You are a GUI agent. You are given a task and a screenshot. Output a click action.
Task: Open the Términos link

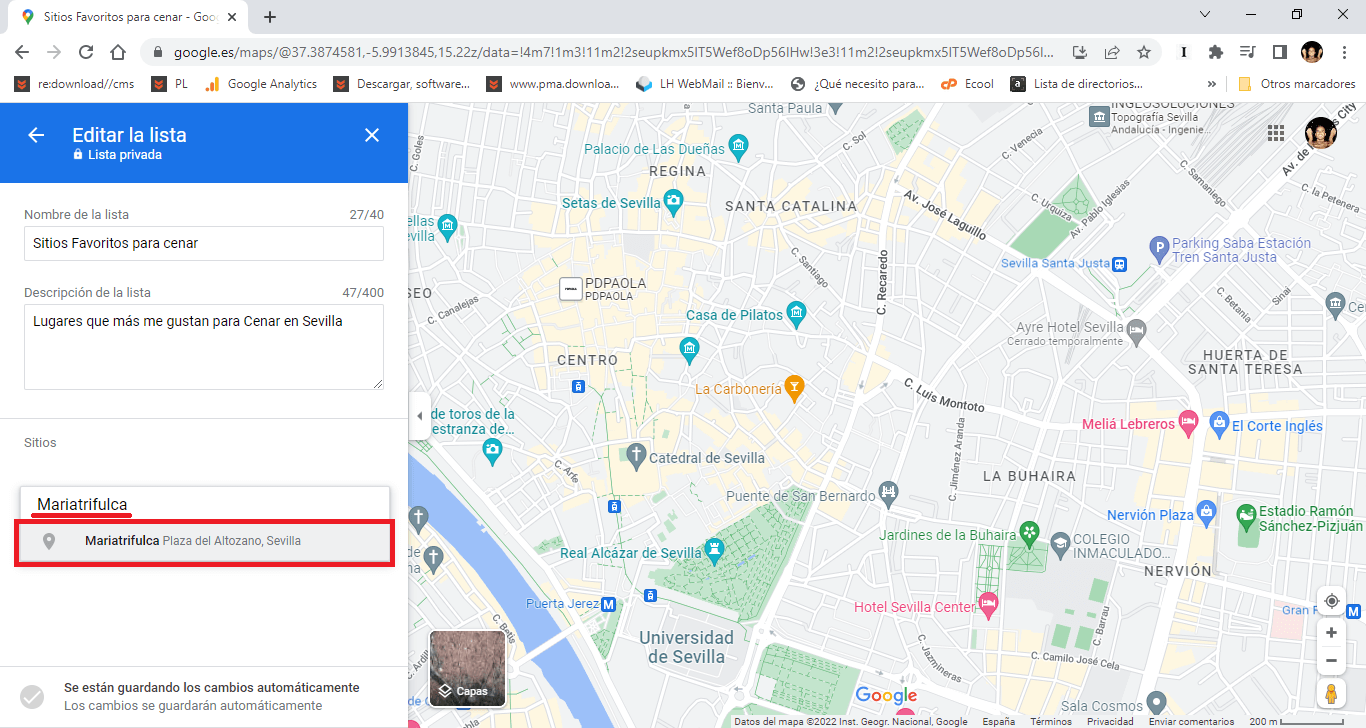coord(1051,721)
